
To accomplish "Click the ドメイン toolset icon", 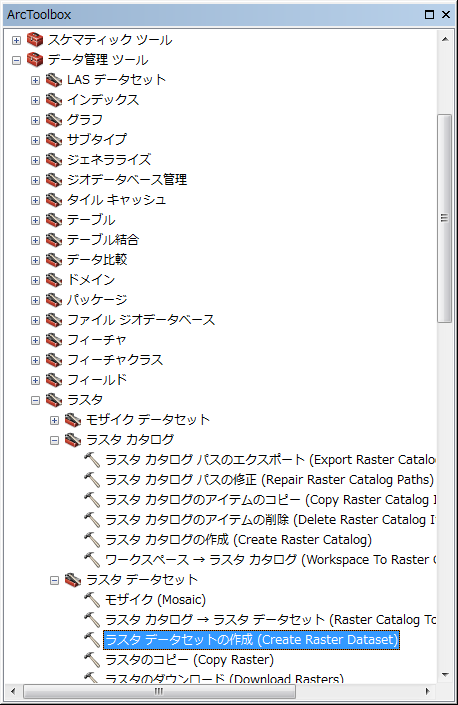I will pyautogui.click(x=54, y=280).
